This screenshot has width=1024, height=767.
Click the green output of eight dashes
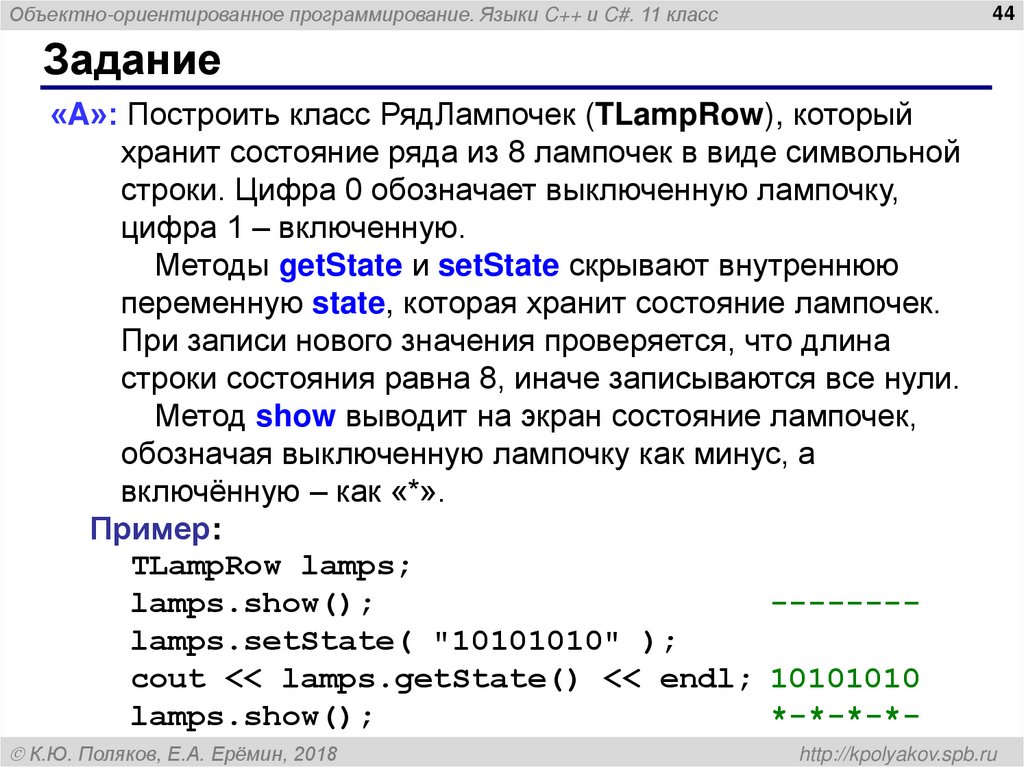tap(845, 602)
